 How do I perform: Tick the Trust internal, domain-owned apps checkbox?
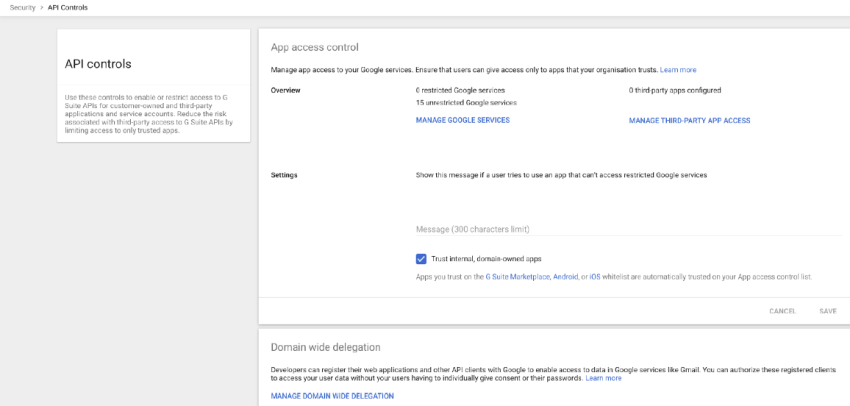tap(421, 258)
